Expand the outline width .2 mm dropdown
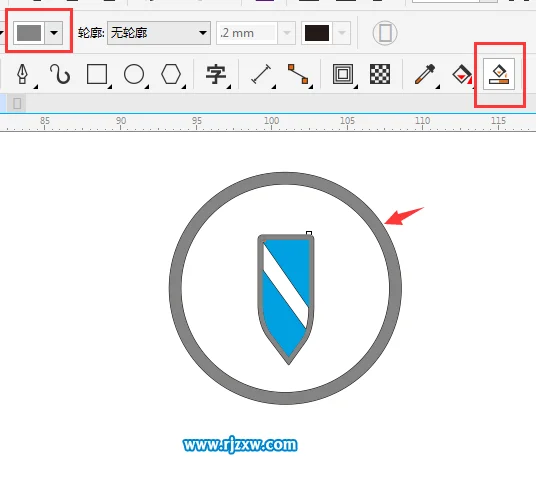Screen dimensions: 536x490 [x=287, y=33]
